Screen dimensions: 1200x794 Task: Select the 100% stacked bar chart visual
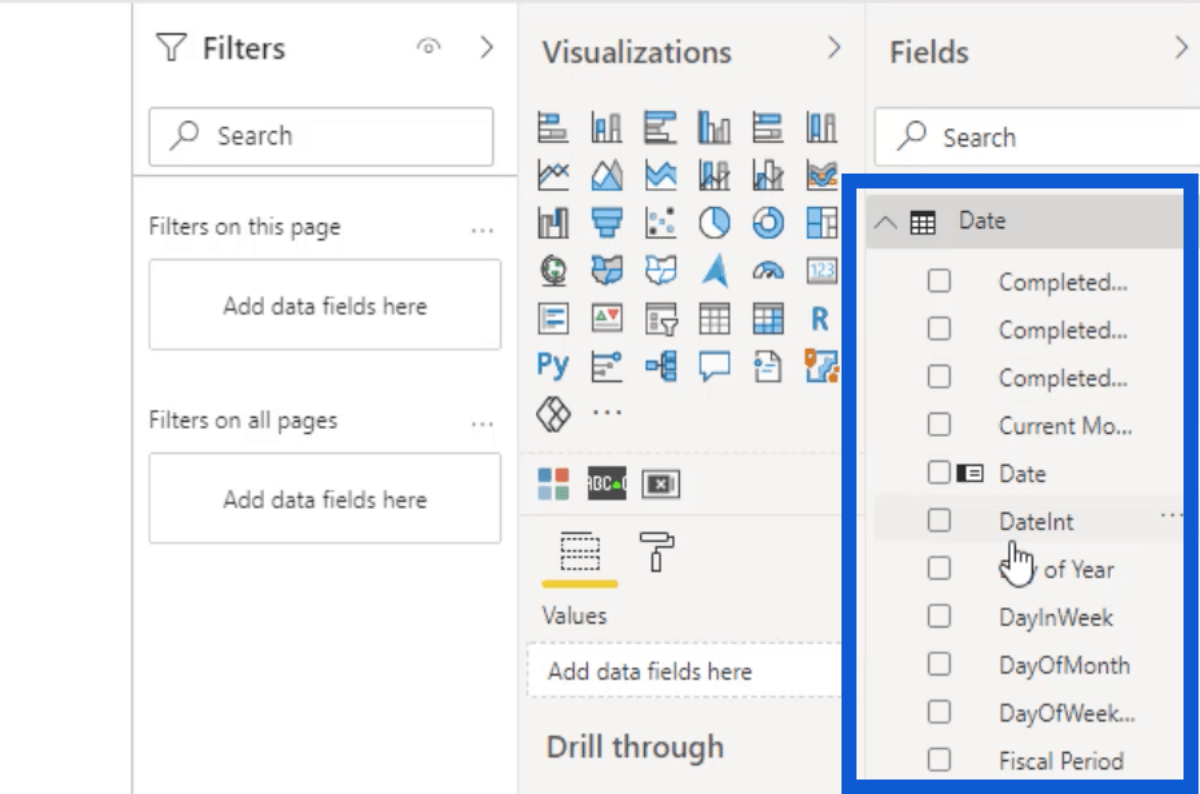click(768, 127)
